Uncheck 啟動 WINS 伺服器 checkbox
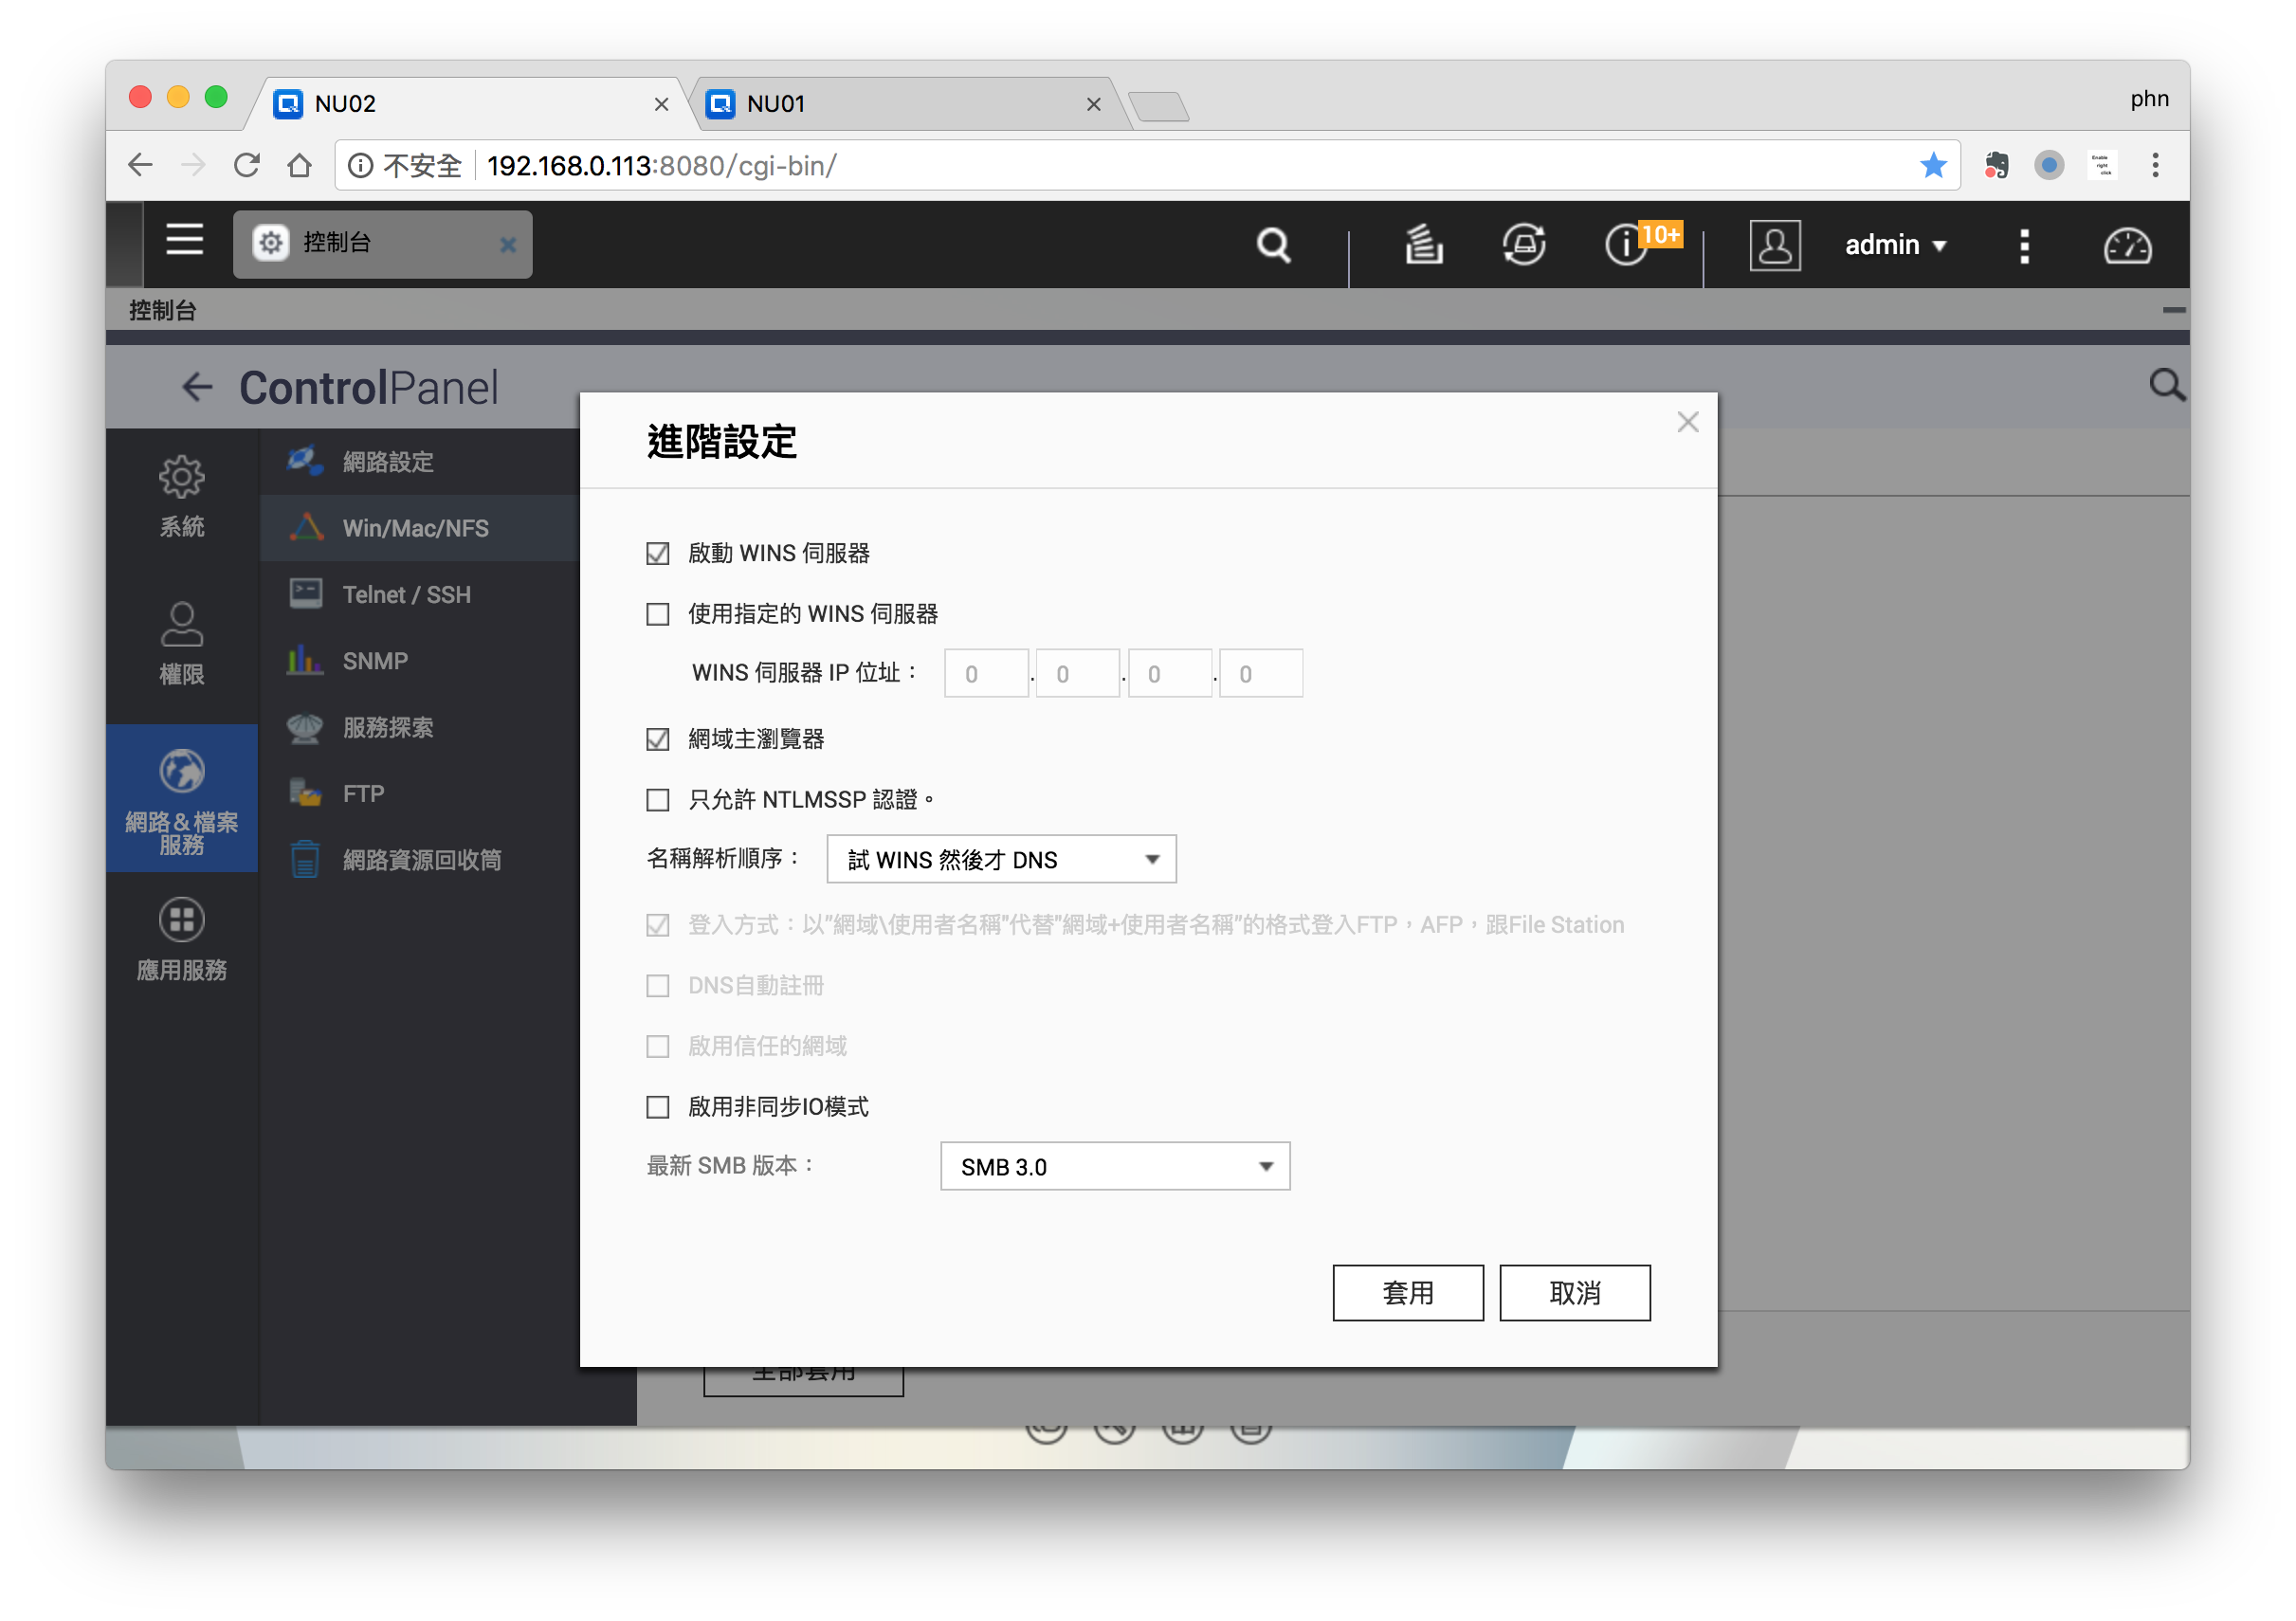Image resolution: width=2296 pixels, height=1621 pixels. (x=657, y=553)
